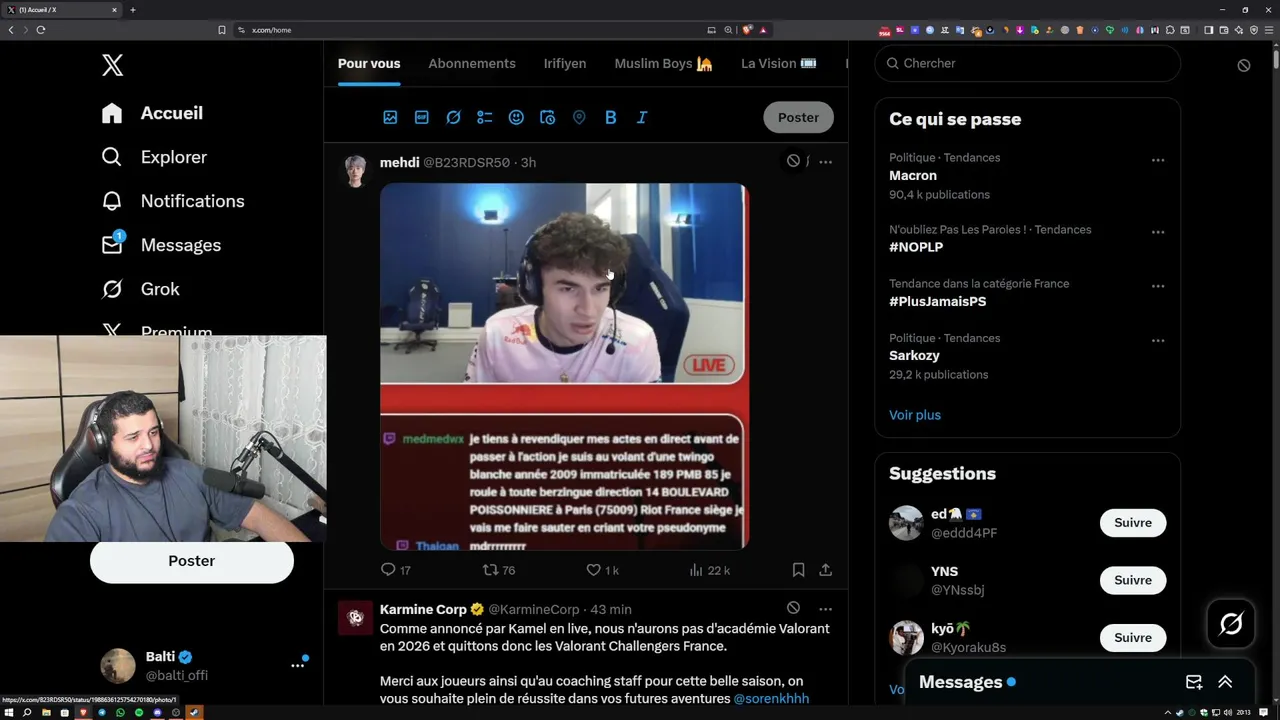Add a GIF to the post
Viewport: 1280px width, 720px height.
coord(422,117)
